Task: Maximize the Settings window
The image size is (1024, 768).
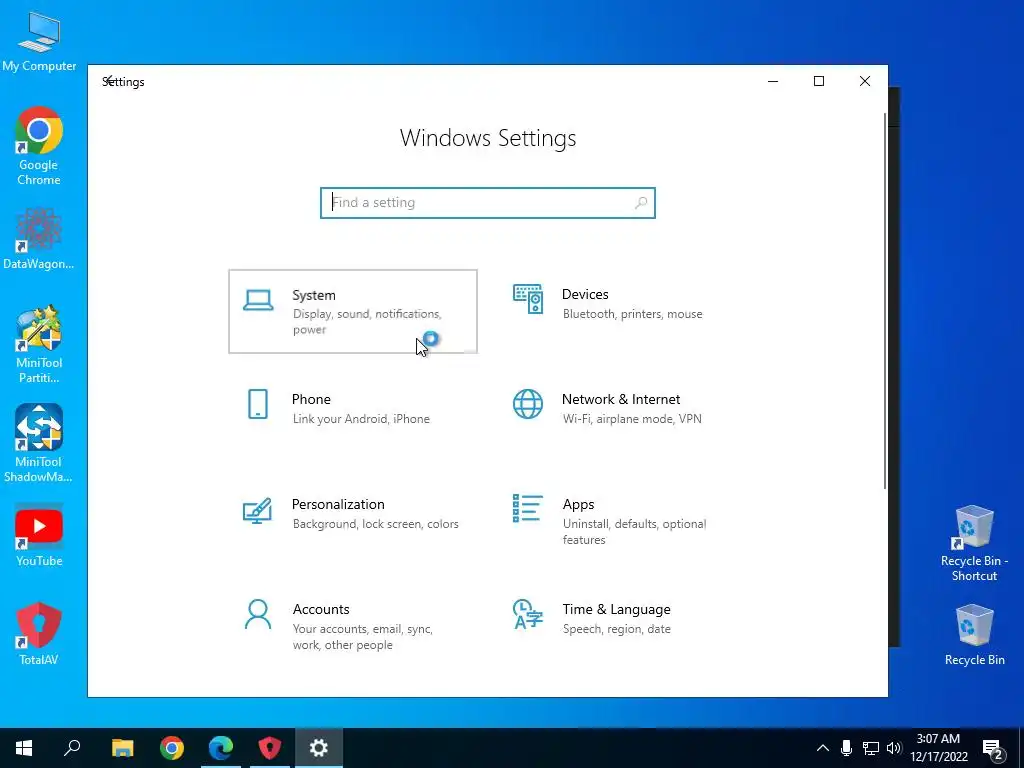Action: [819, 81]
